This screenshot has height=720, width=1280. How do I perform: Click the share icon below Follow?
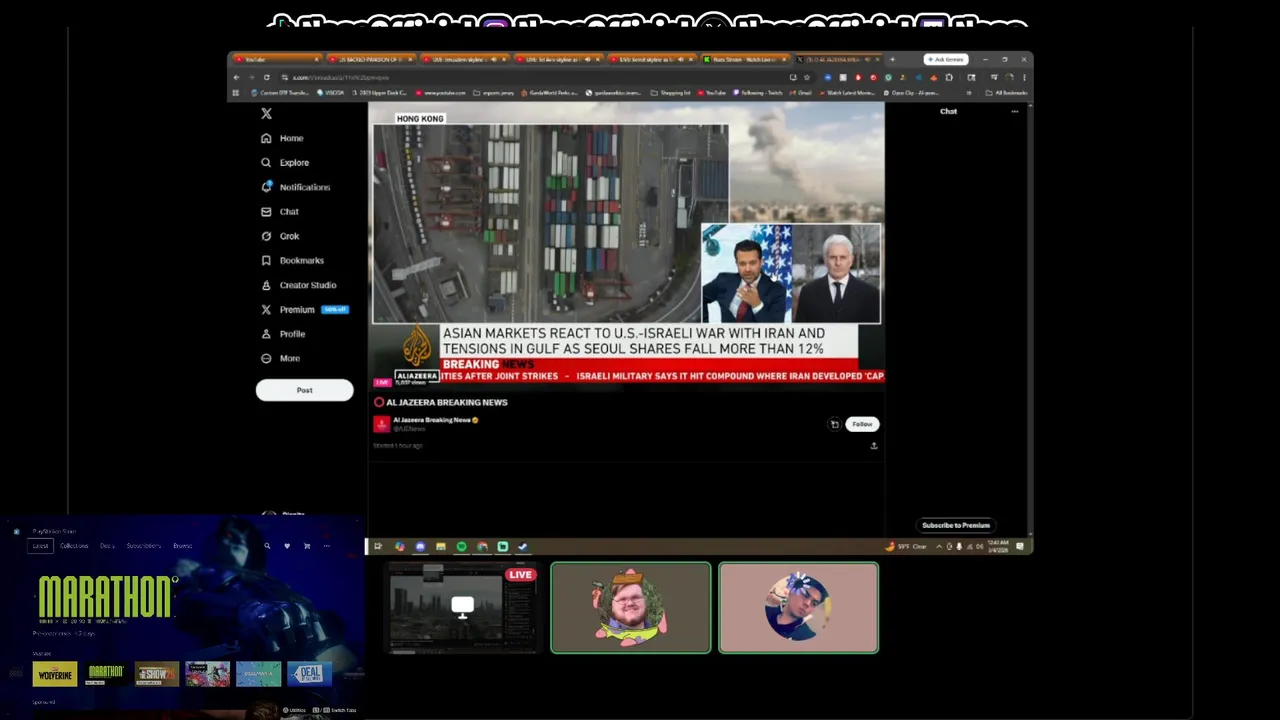click(x=873, y=446)
